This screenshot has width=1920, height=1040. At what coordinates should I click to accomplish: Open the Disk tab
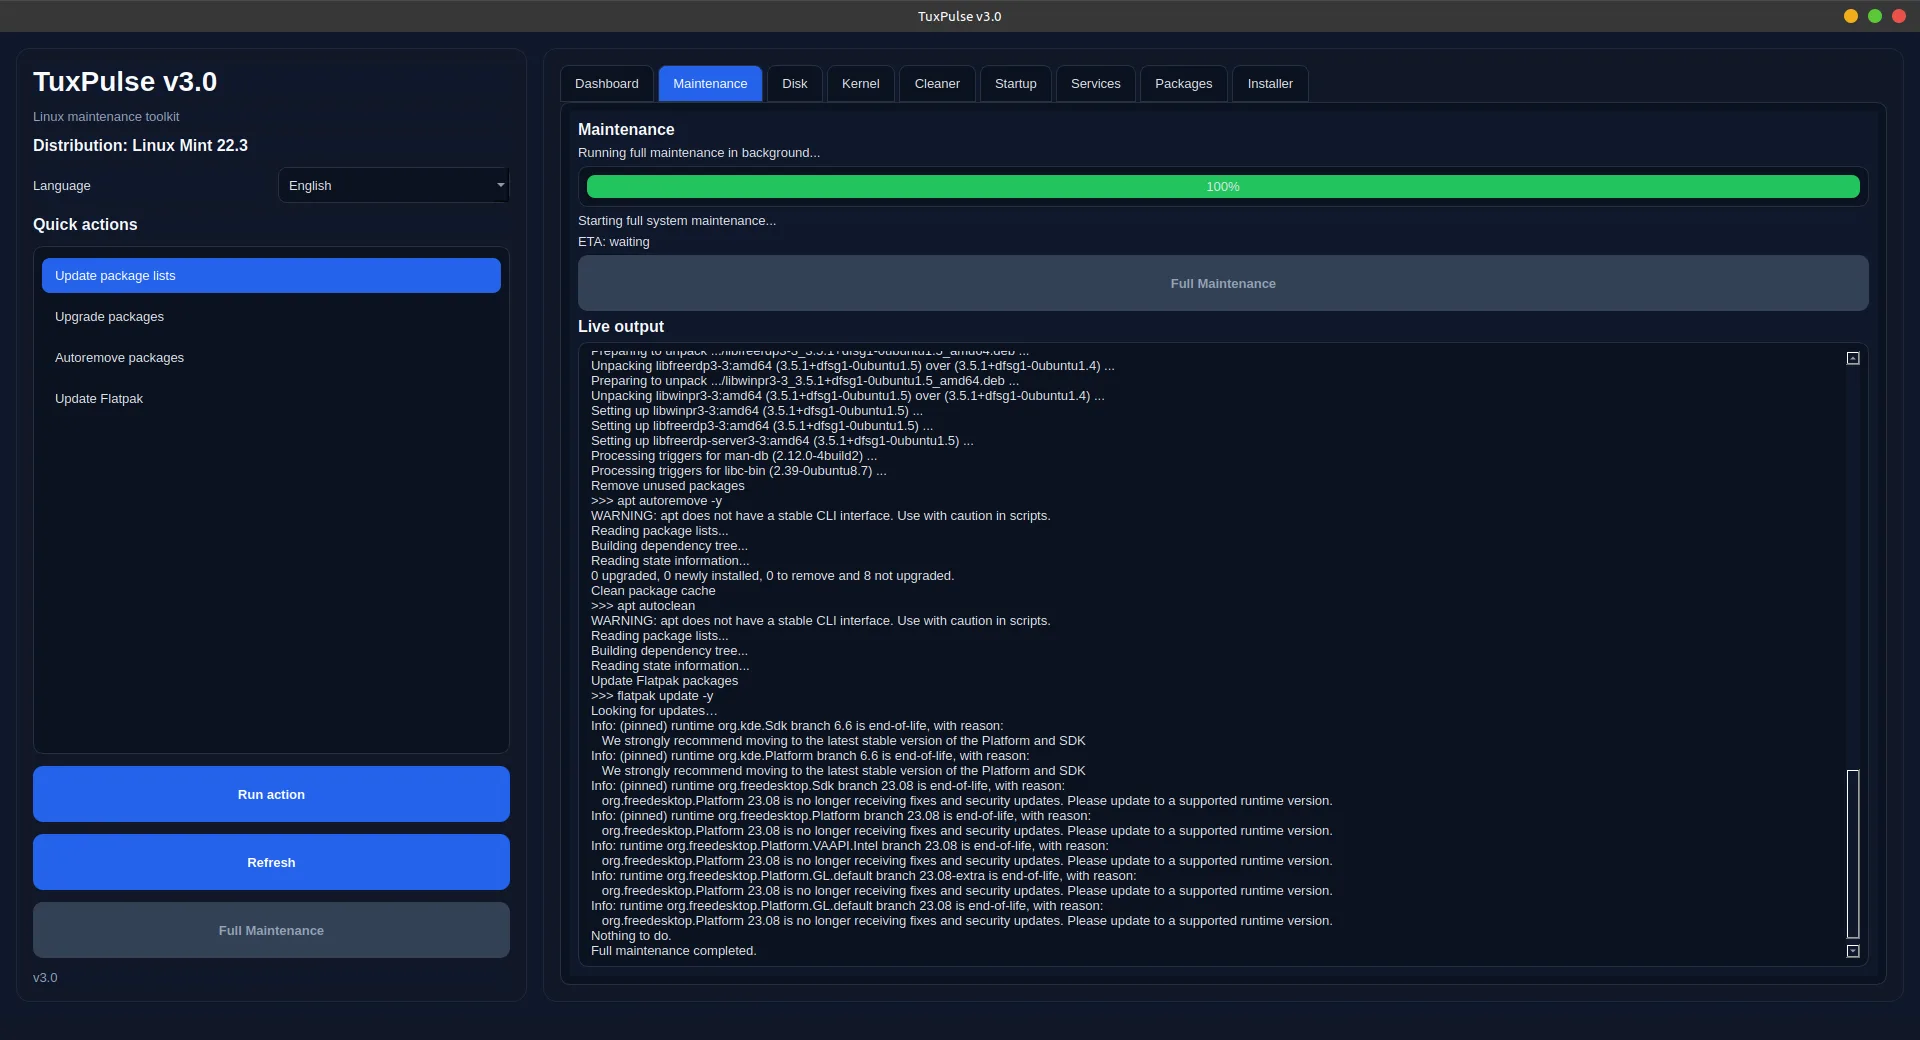(794, 84)
